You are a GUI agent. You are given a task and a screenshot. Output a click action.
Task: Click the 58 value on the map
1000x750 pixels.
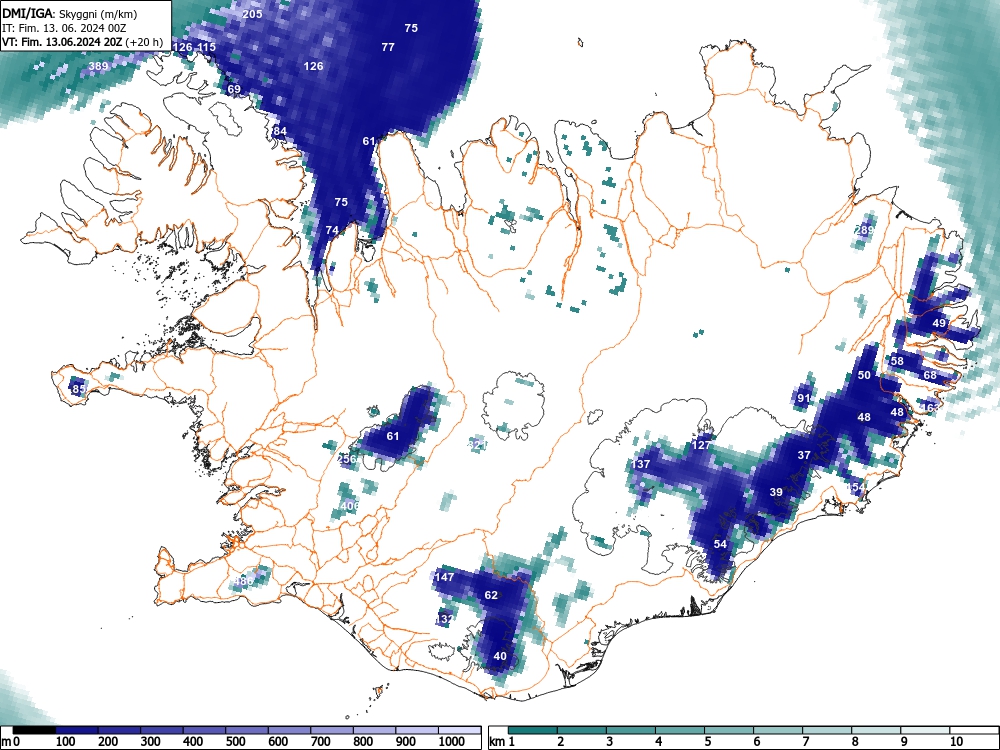point(897,360)
